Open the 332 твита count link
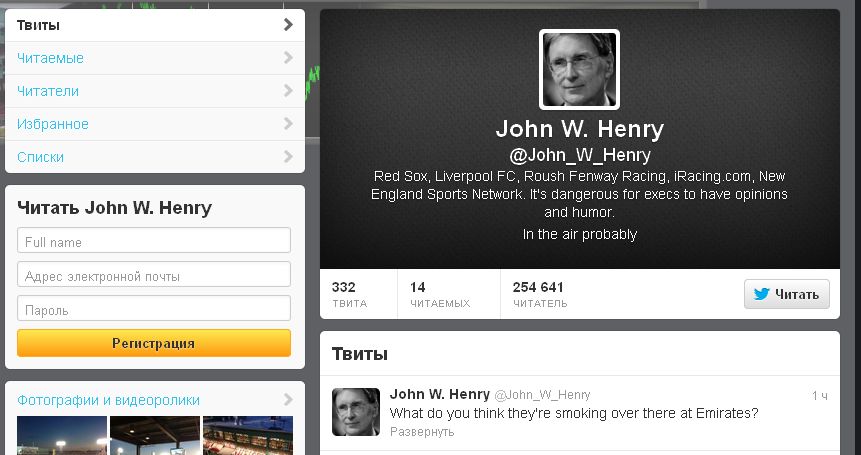The image size is (861, 455). (349, 294)
